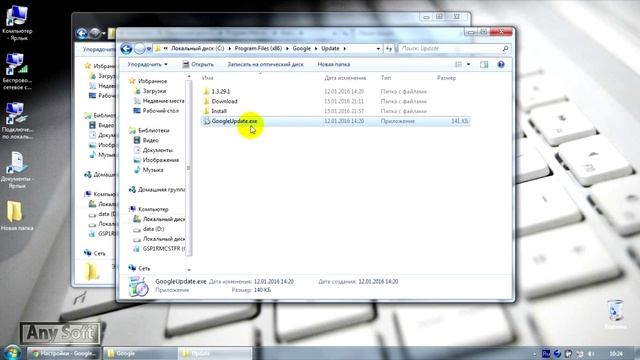Select the Download folder

224,101
